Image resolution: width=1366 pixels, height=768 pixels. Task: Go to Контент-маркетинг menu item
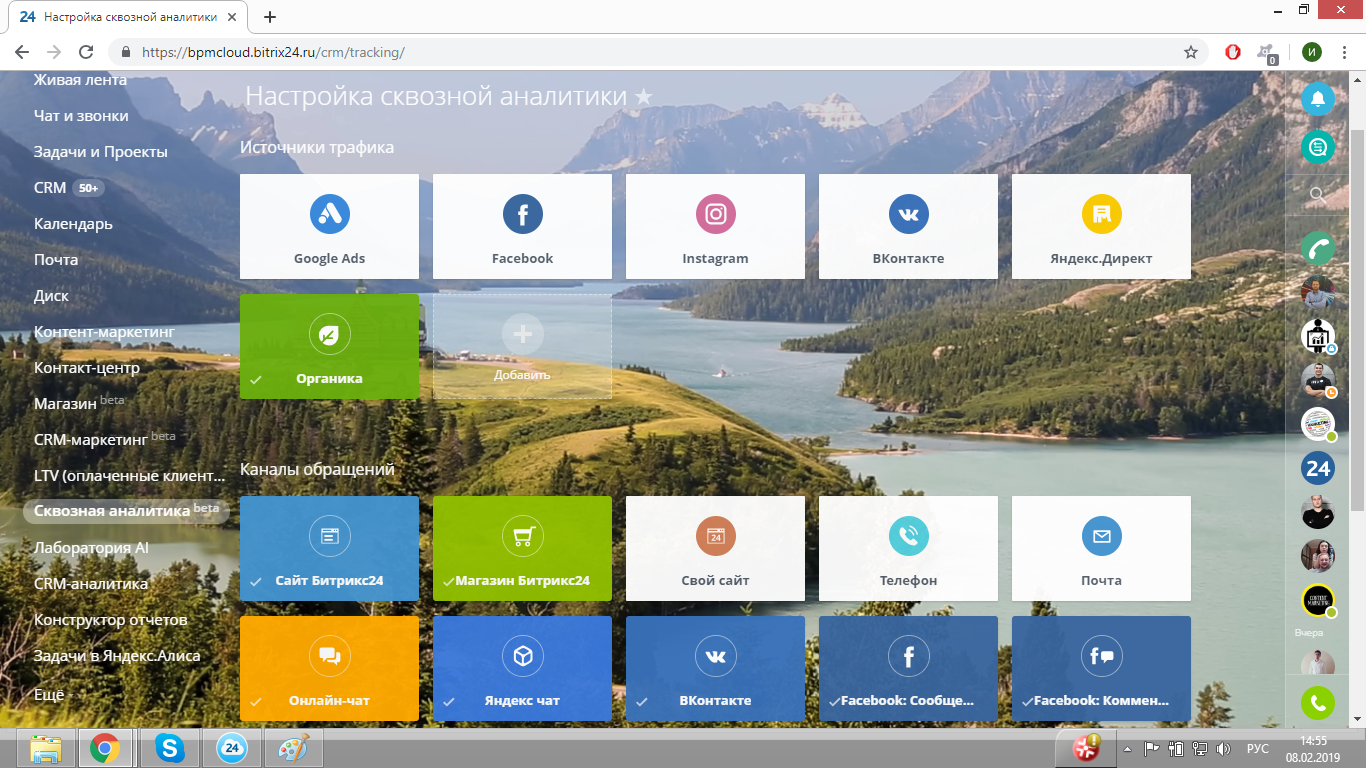(x=104, y=332)
